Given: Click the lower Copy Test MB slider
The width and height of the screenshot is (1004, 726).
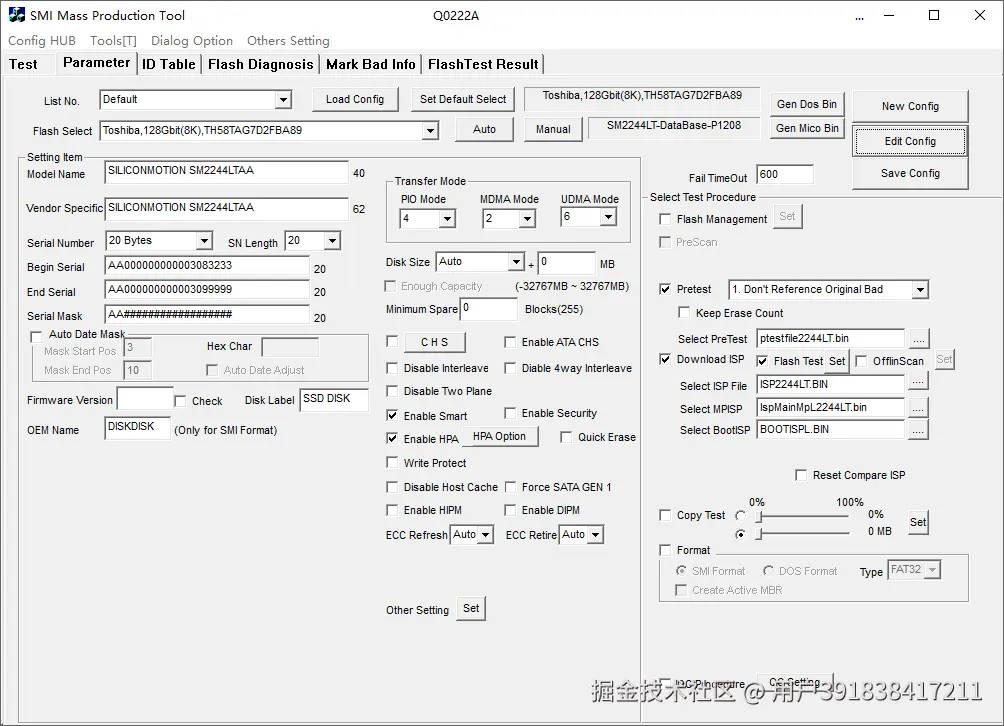Looking at the screenshot, I should (803, 533).
